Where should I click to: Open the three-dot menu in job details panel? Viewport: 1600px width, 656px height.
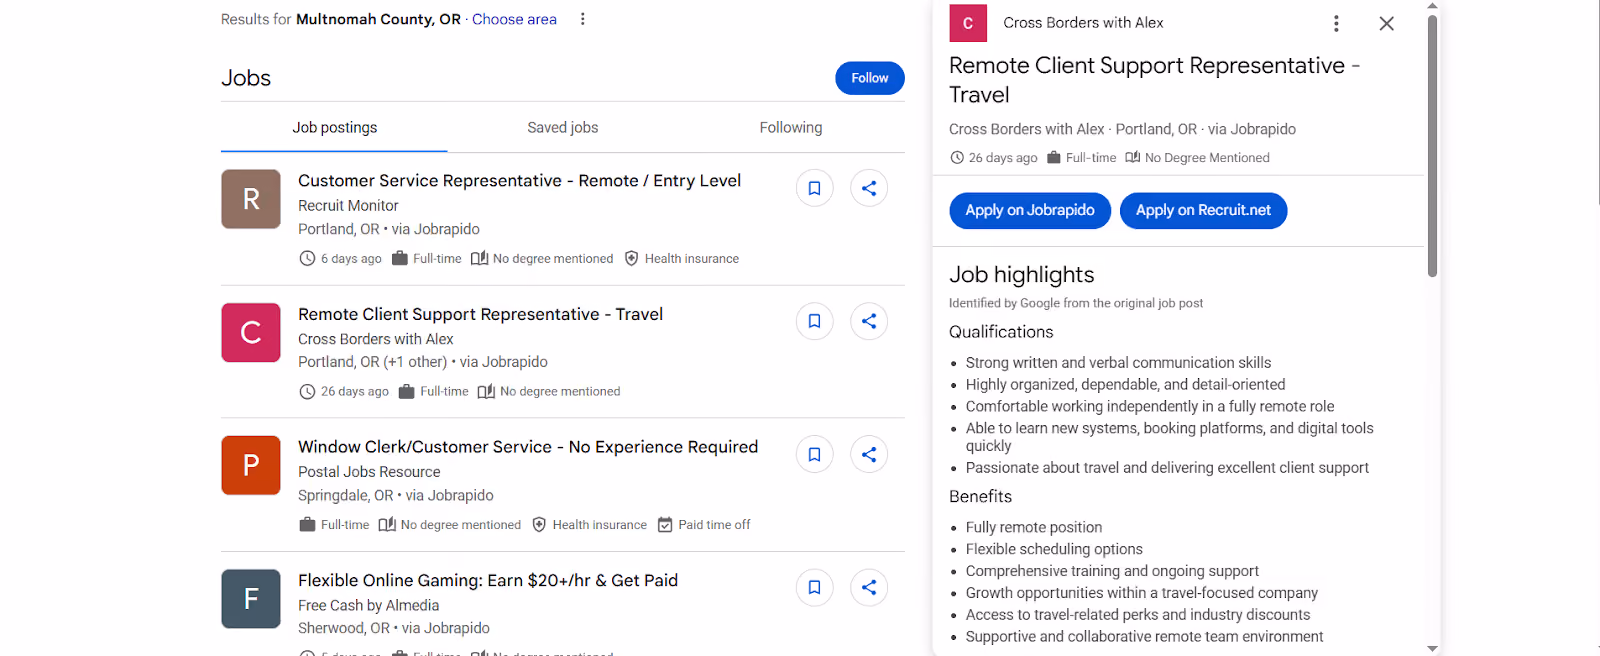click(1336, 23)
